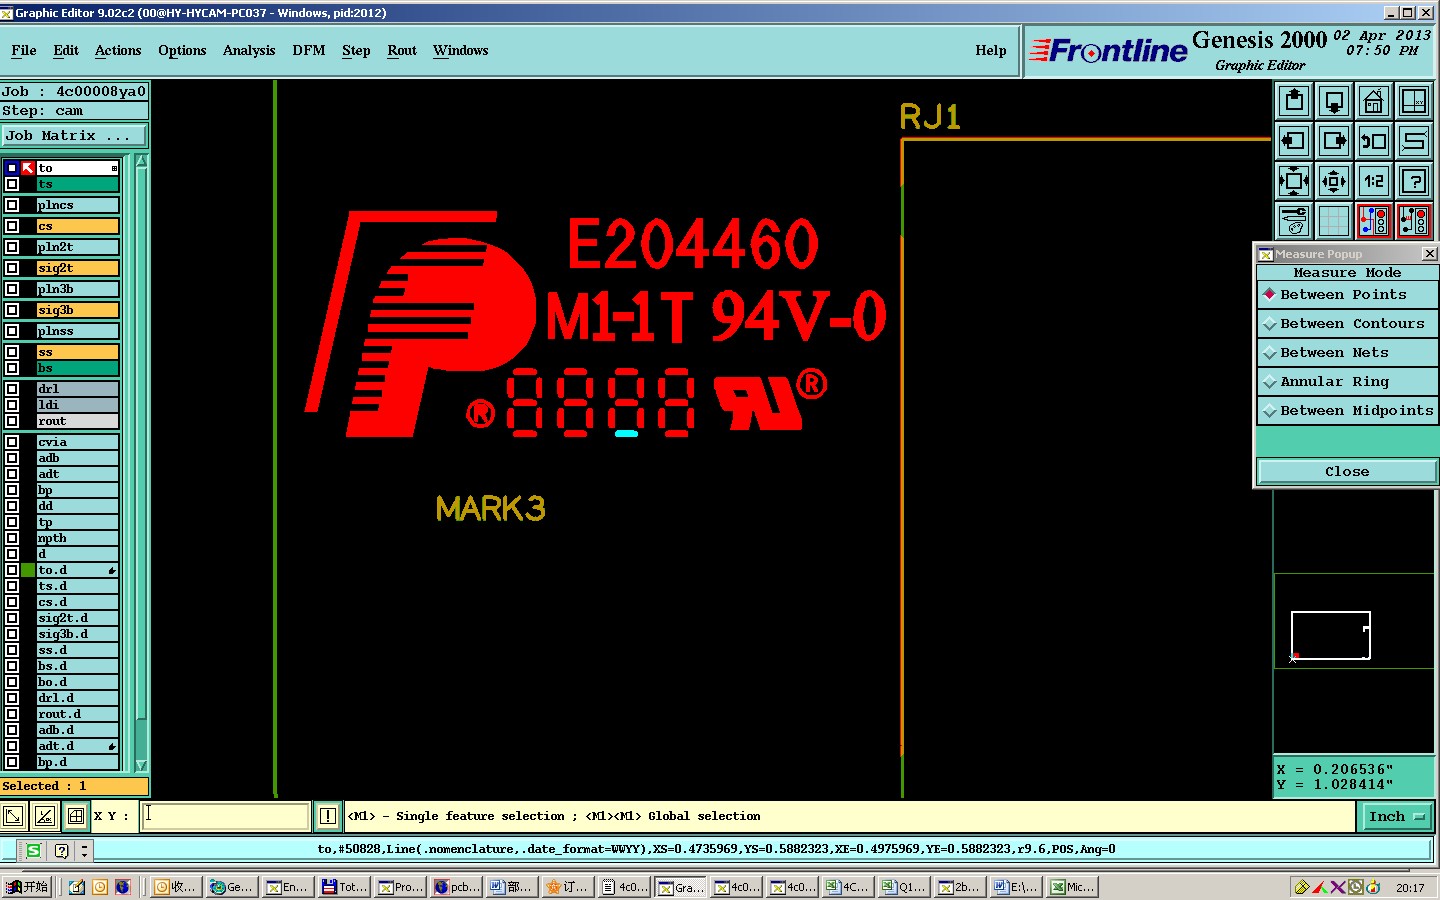Open the IME toolbar options arrow

84,851
